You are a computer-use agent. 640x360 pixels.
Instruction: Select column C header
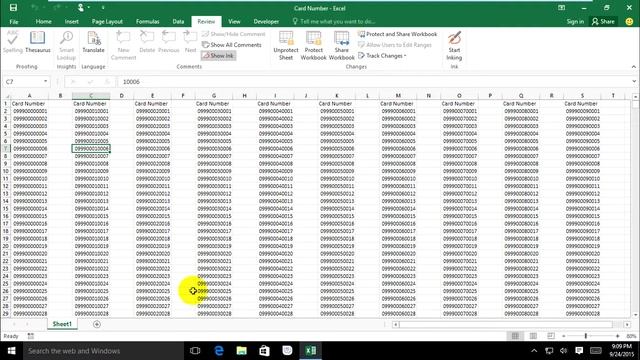tap(91, 96)
